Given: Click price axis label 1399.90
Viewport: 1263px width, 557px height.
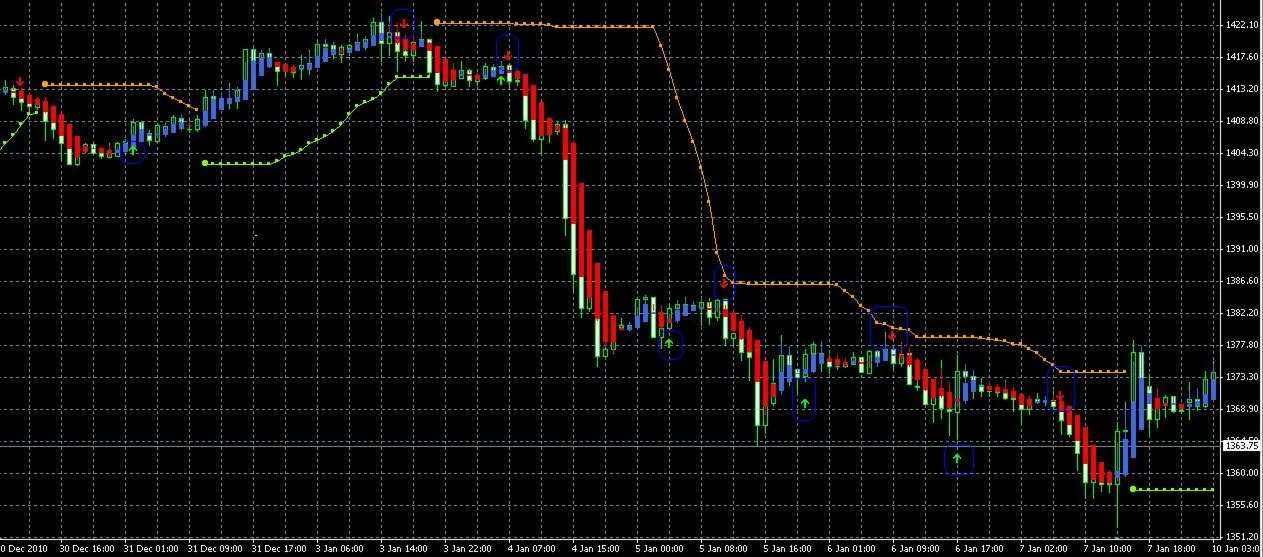Looking at the screenshot, I should (1241, 185).
